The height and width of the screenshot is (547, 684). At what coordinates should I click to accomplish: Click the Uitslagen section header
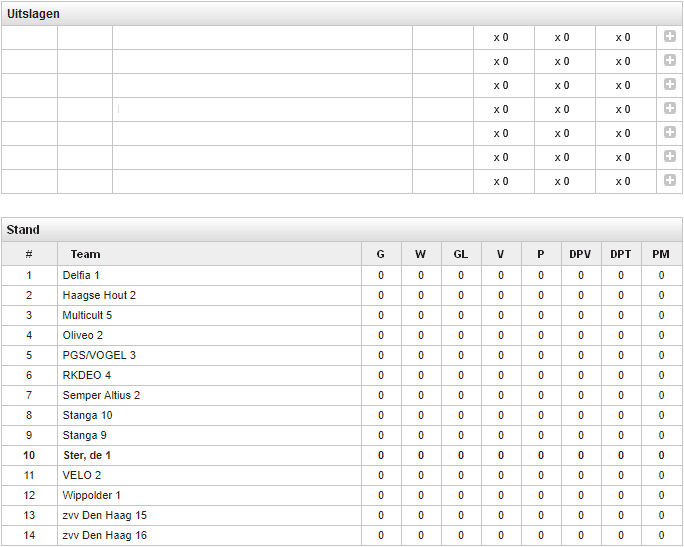33,14
